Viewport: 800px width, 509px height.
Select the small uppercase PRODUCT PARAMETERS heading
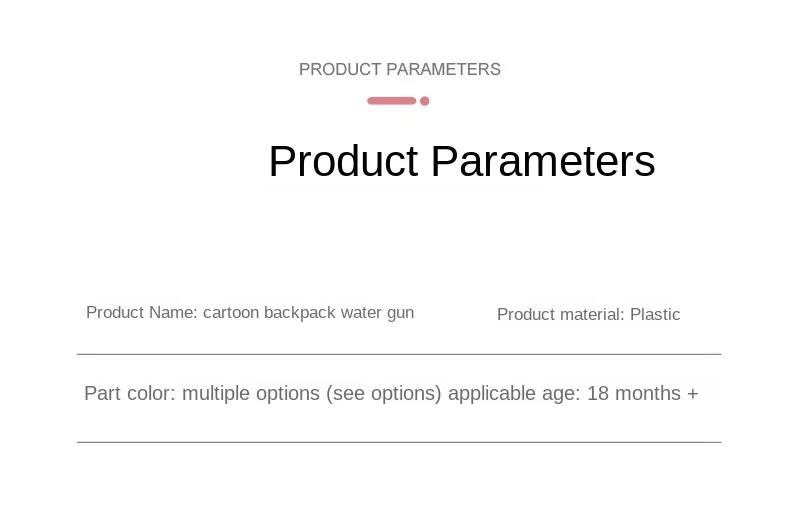399,69
